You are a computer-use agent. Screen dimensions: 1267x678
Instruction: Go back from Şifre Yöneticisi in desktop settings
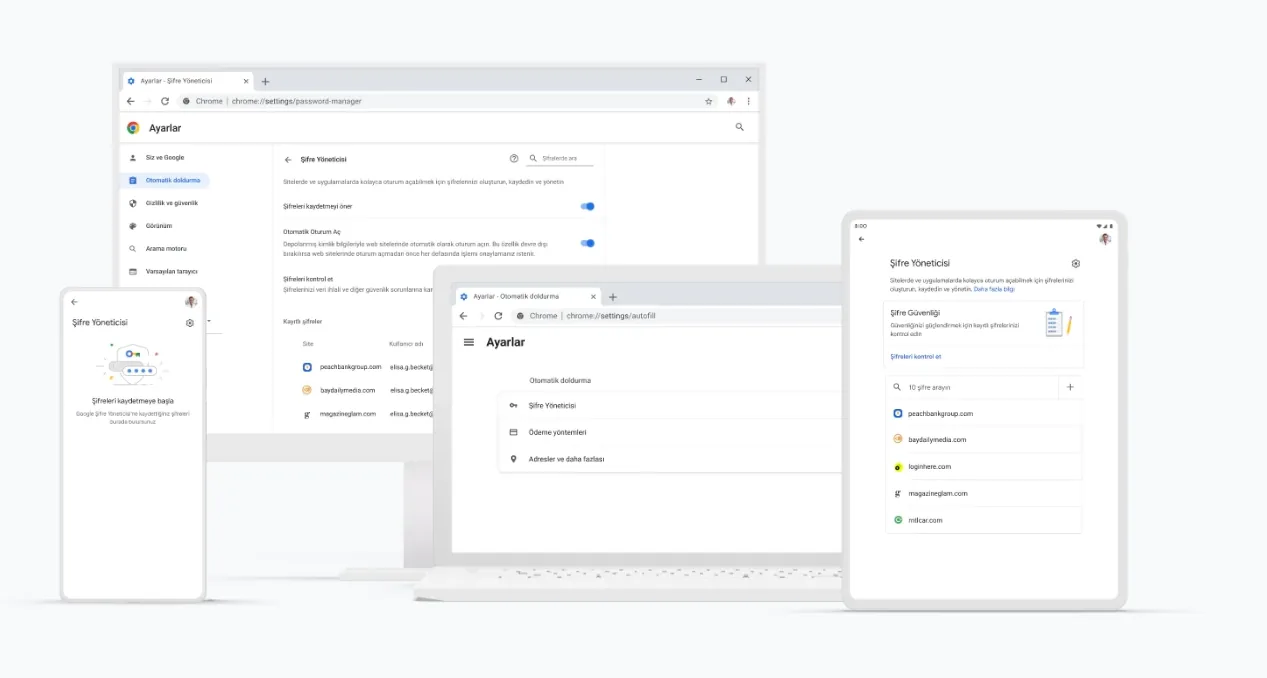coord(288,159)
